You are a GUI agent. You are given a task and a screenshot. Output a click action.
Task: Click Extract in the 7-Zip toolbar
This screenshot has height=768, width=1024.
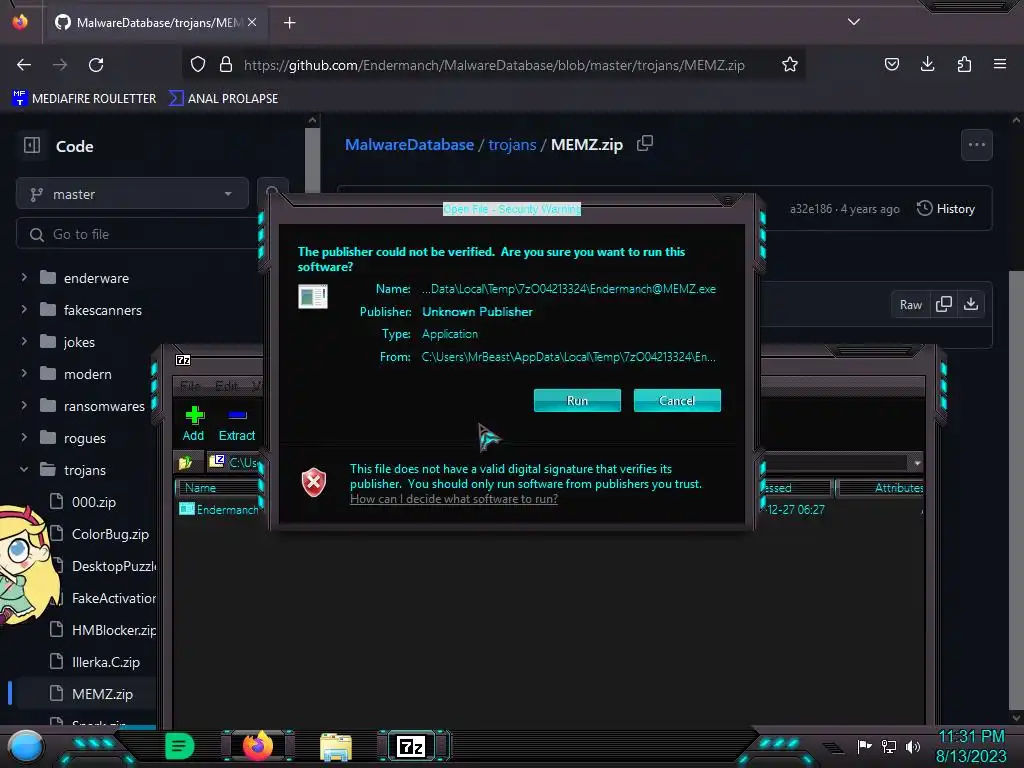click(236, 424)
